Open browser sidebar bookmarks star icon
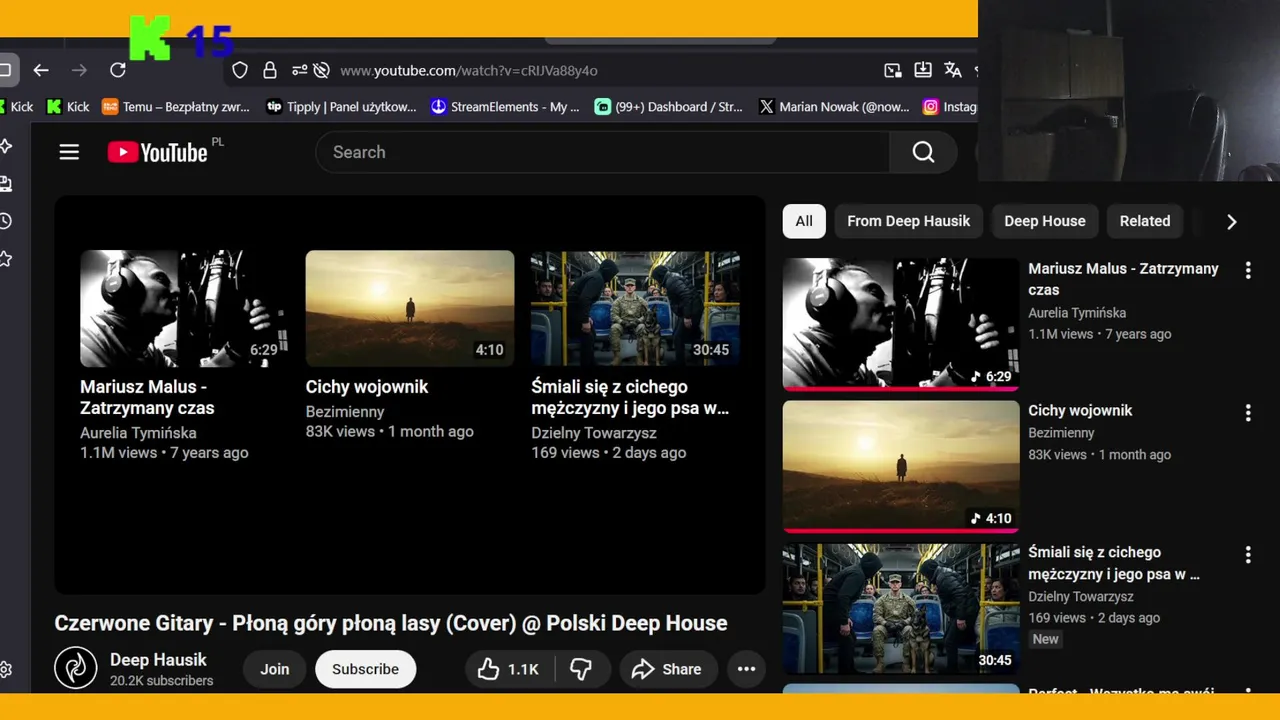 (x=5, y=259)
